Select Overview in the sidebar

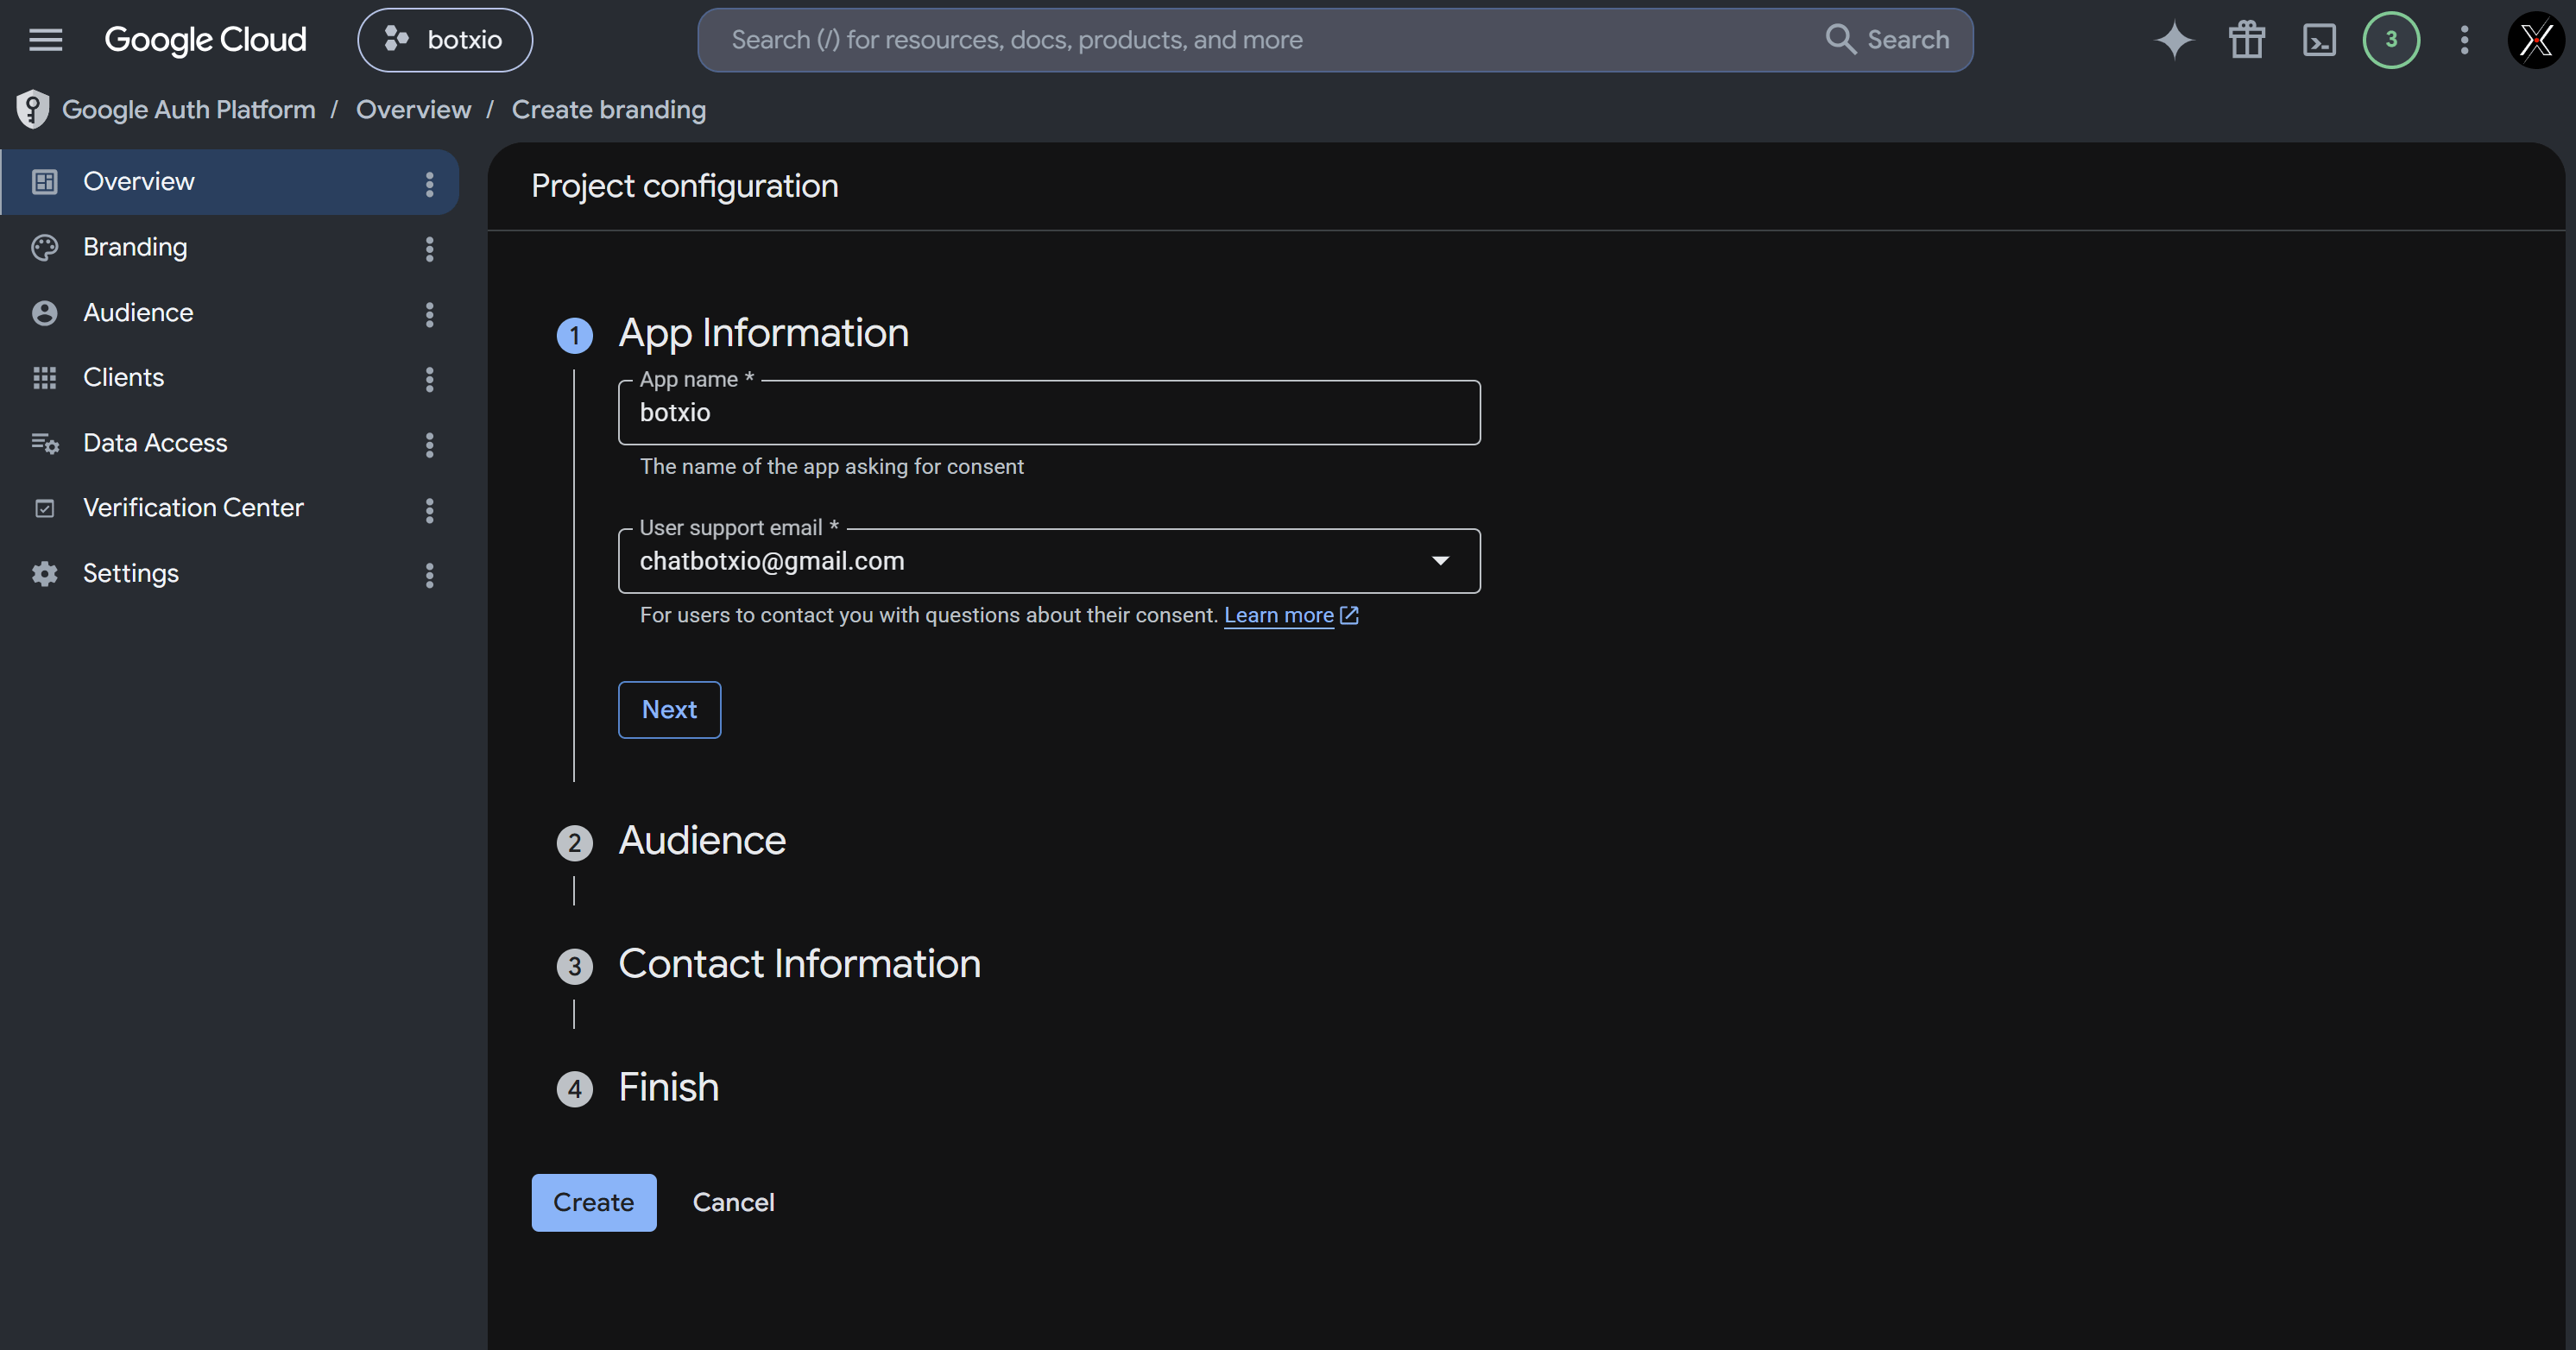pyautogui.click(x=230, y=182)
